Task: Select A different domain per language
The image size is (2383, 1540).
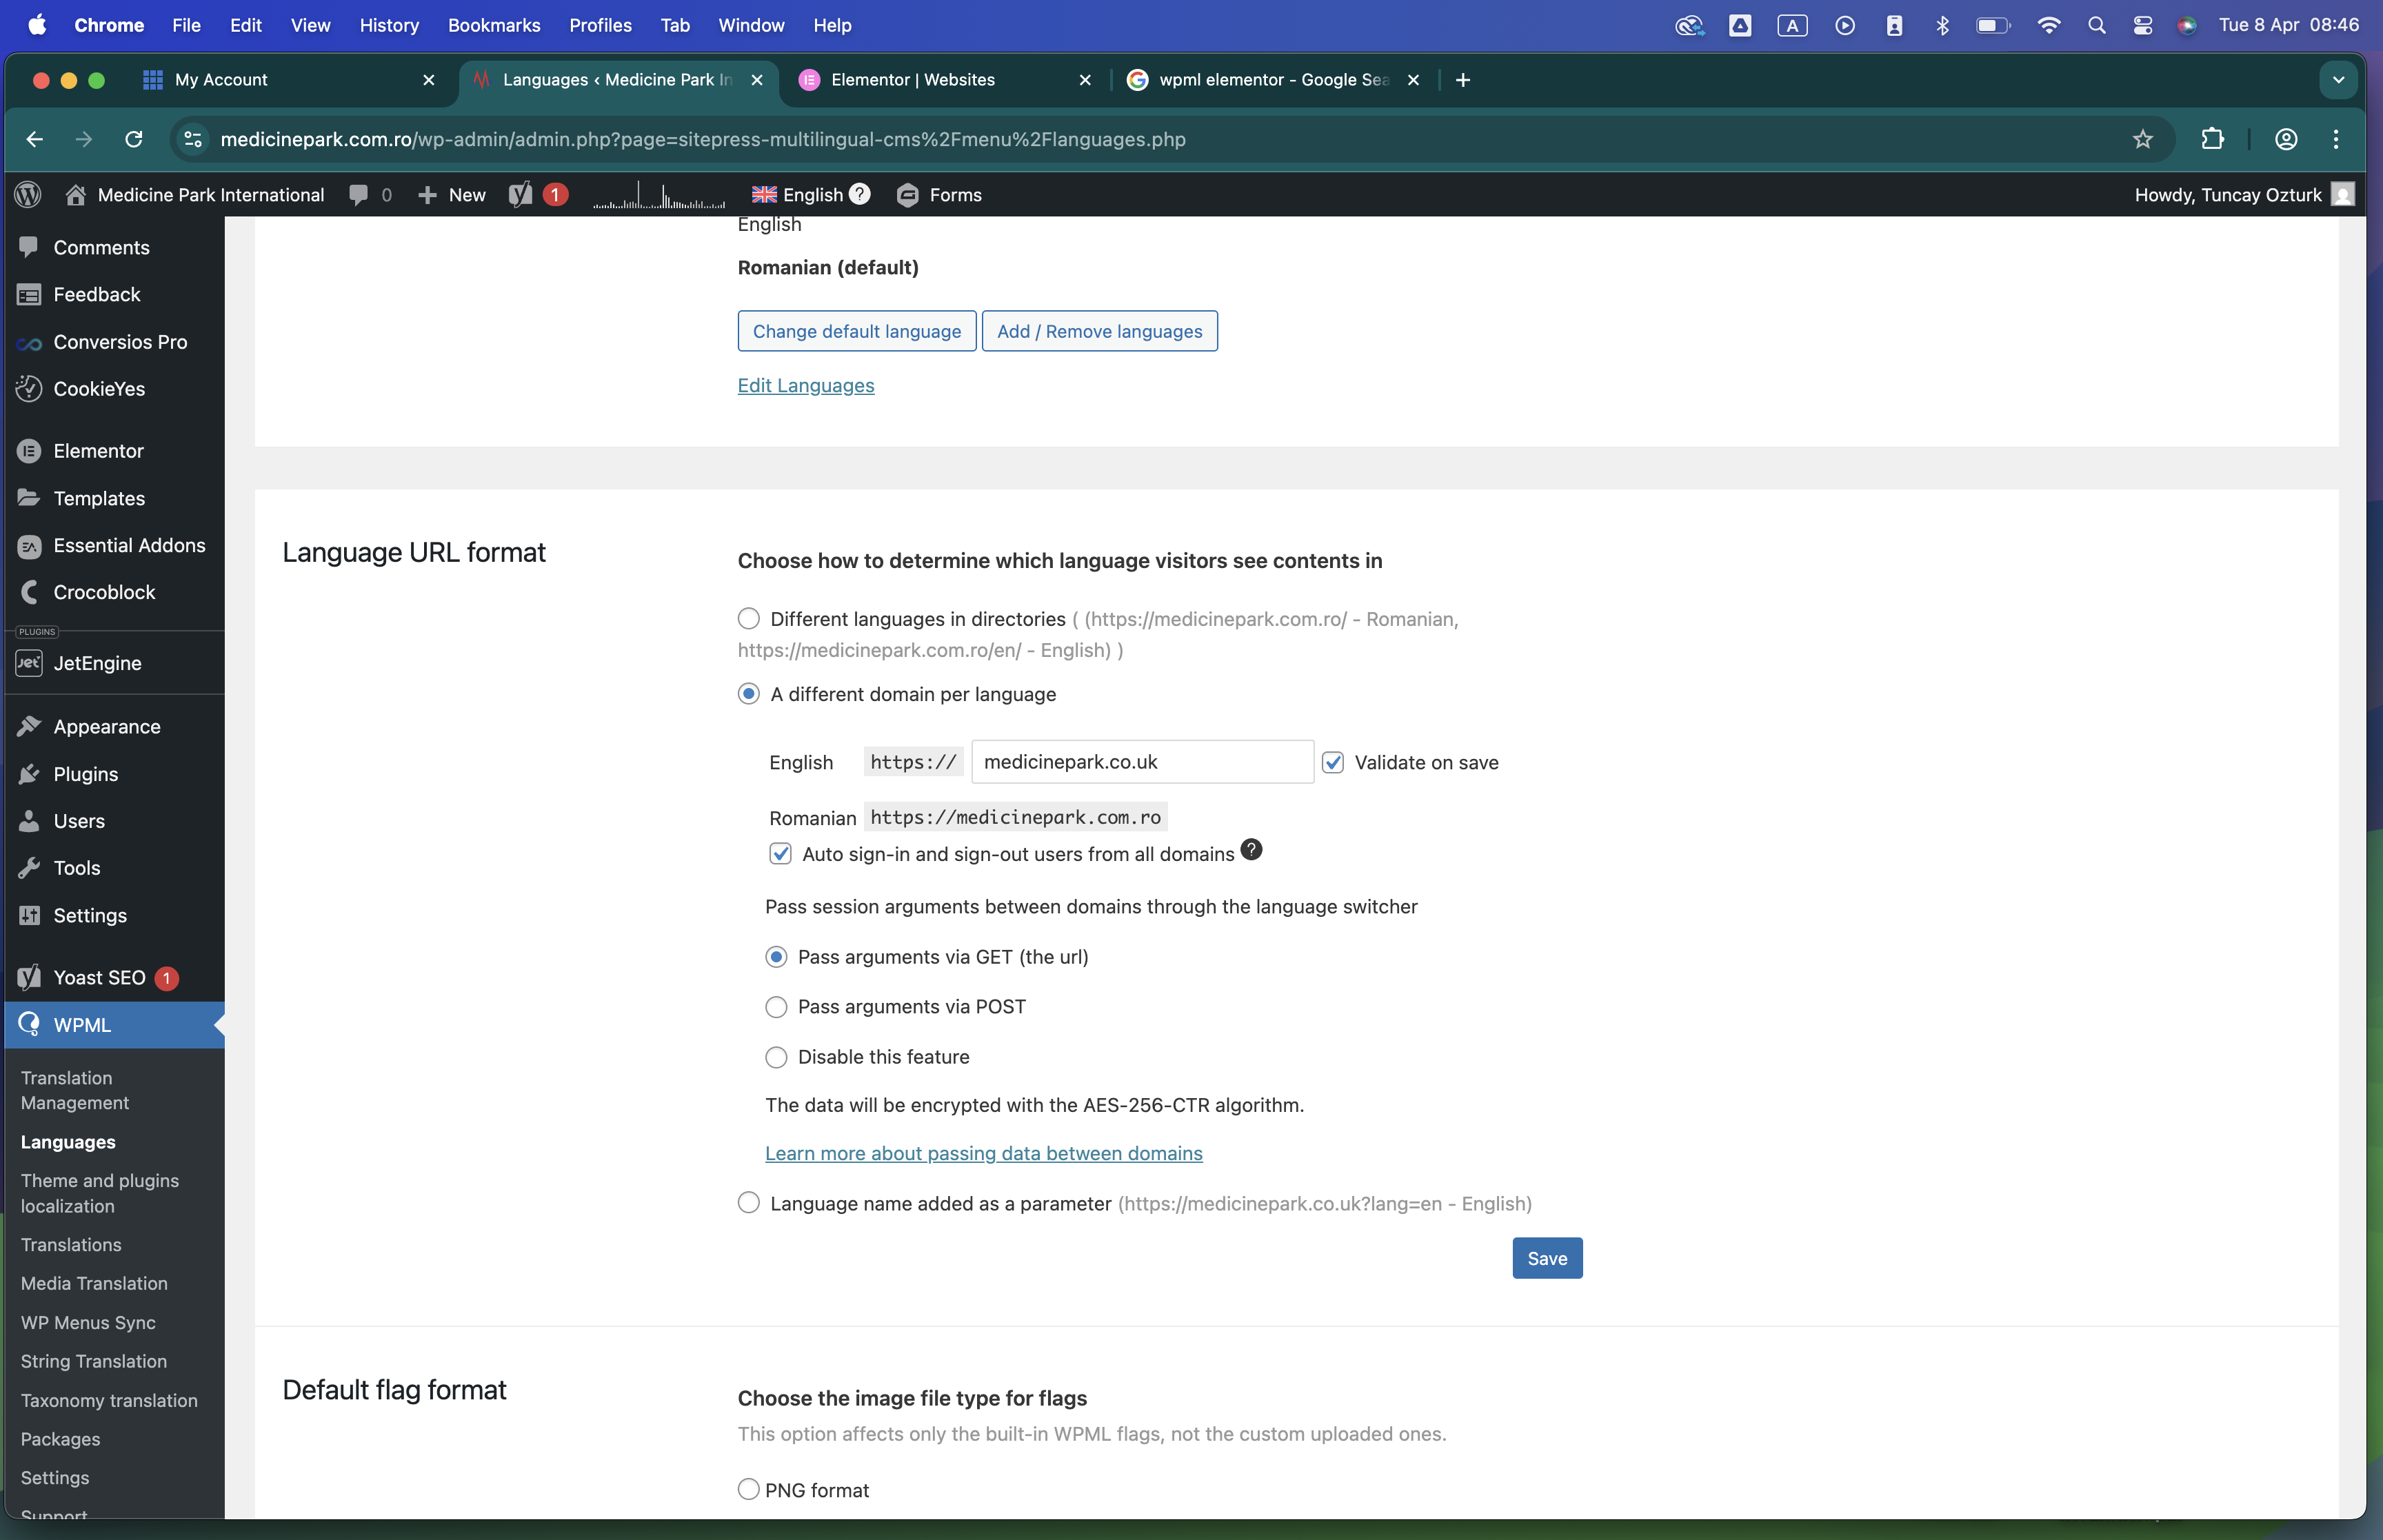Action: point(749,694)
